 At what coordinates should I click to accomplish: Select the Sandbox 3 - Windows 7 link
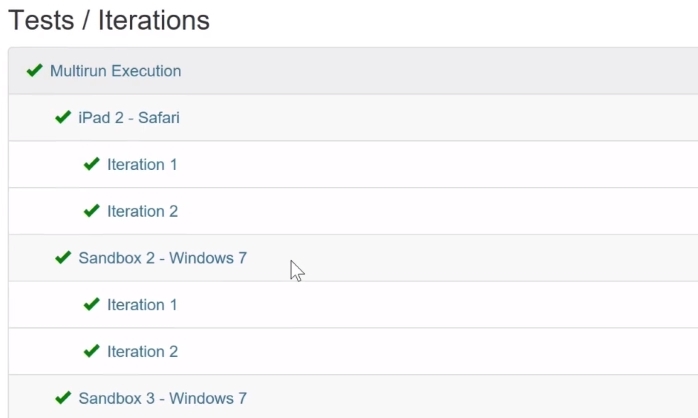click(x=162, y=398)
